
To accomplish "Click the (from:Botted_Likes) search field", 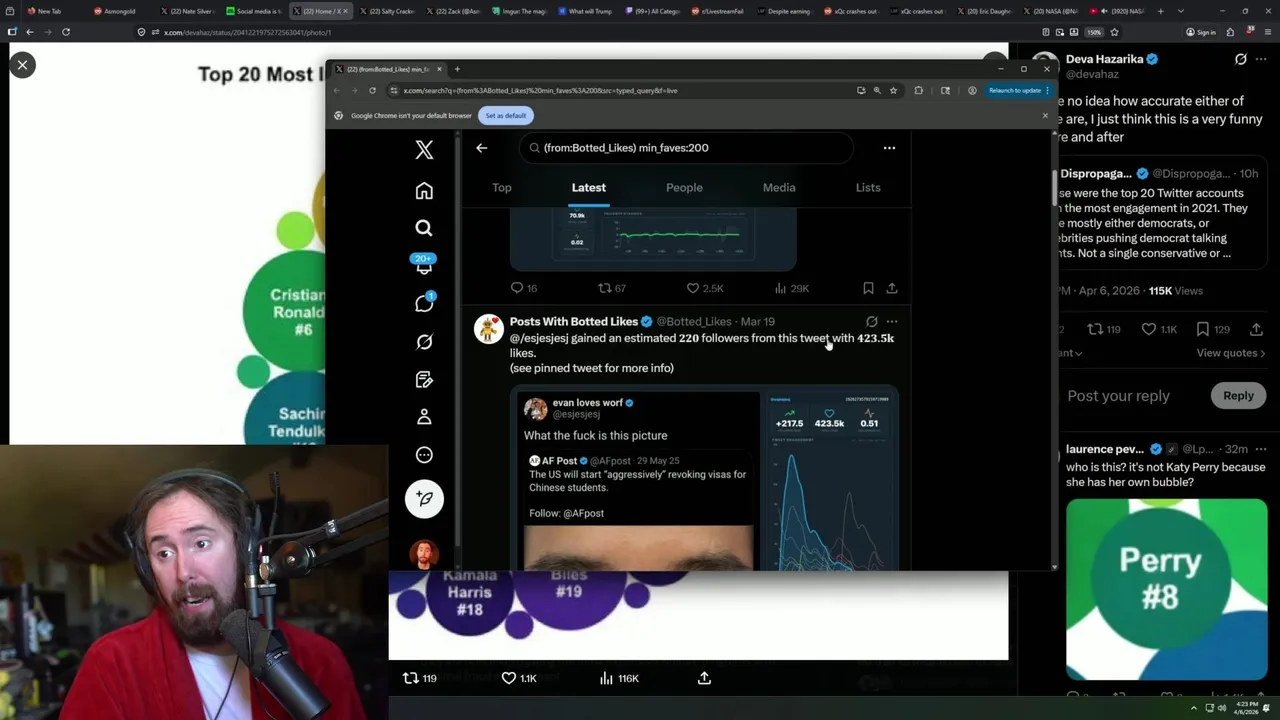I will 686,148.
